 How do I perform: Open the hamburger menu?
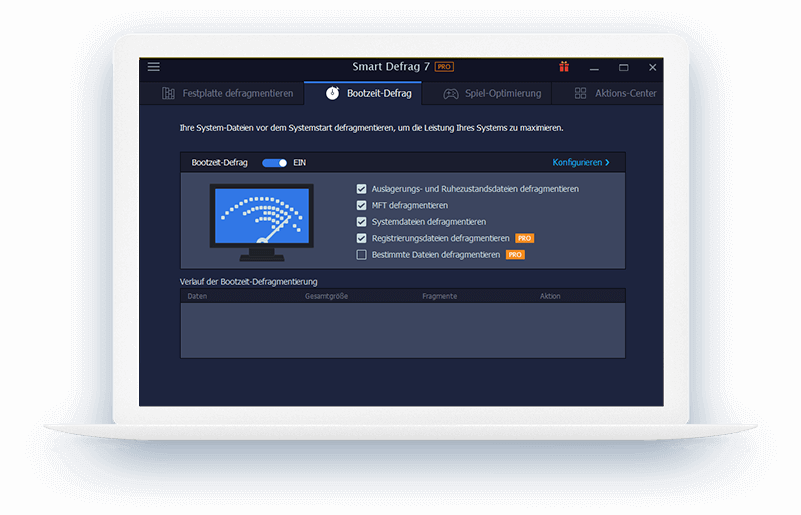coord(154,67)
